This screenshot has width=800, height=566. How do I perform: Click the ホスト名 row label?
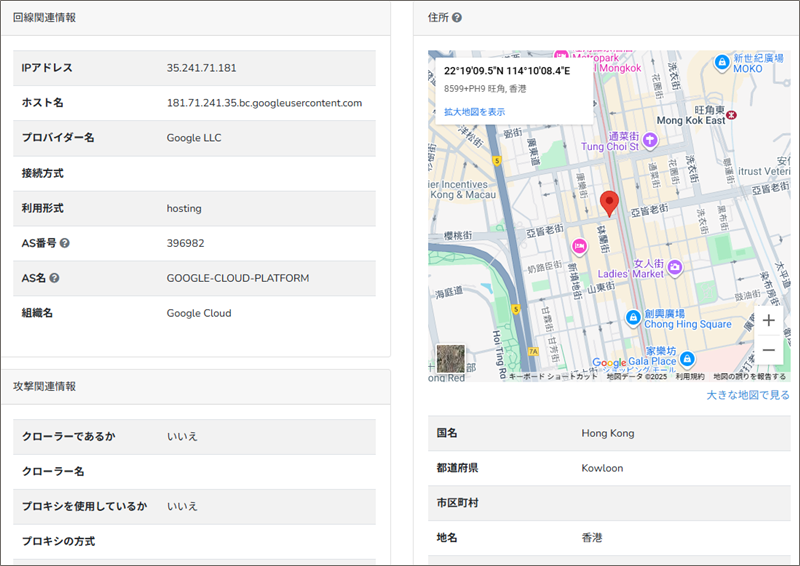[42, 103]
